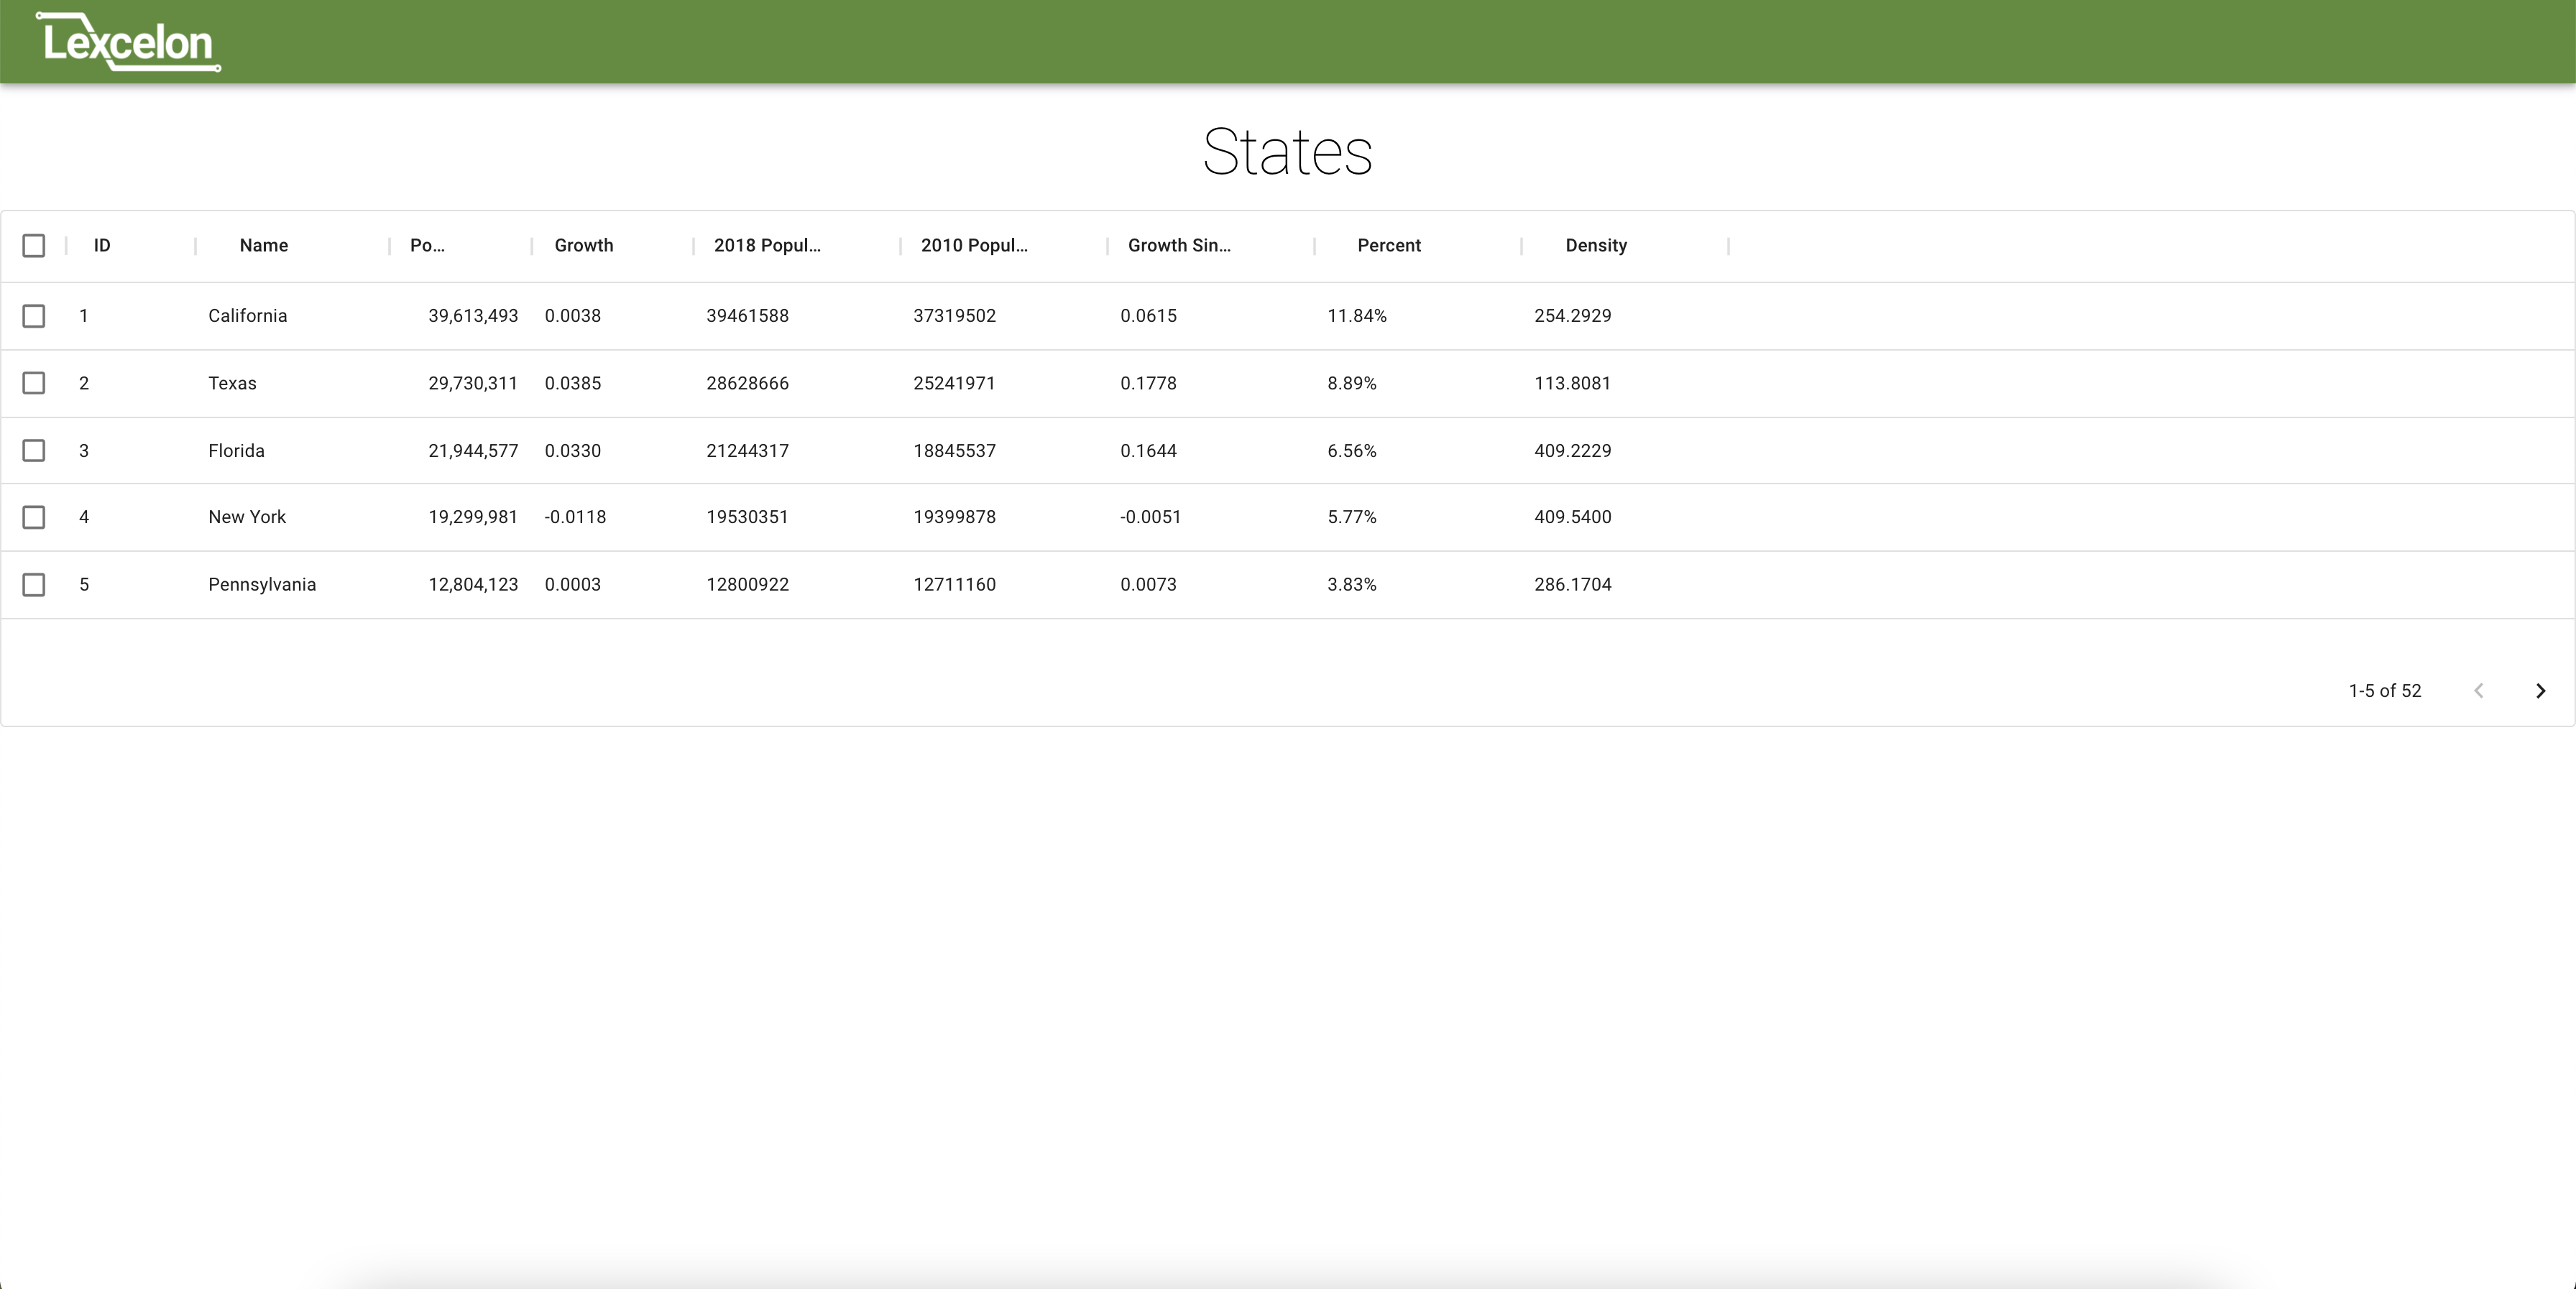The image size is (2576, 1289).
Task: Select the Pennsylvania row checkbox
Action: 34,585
